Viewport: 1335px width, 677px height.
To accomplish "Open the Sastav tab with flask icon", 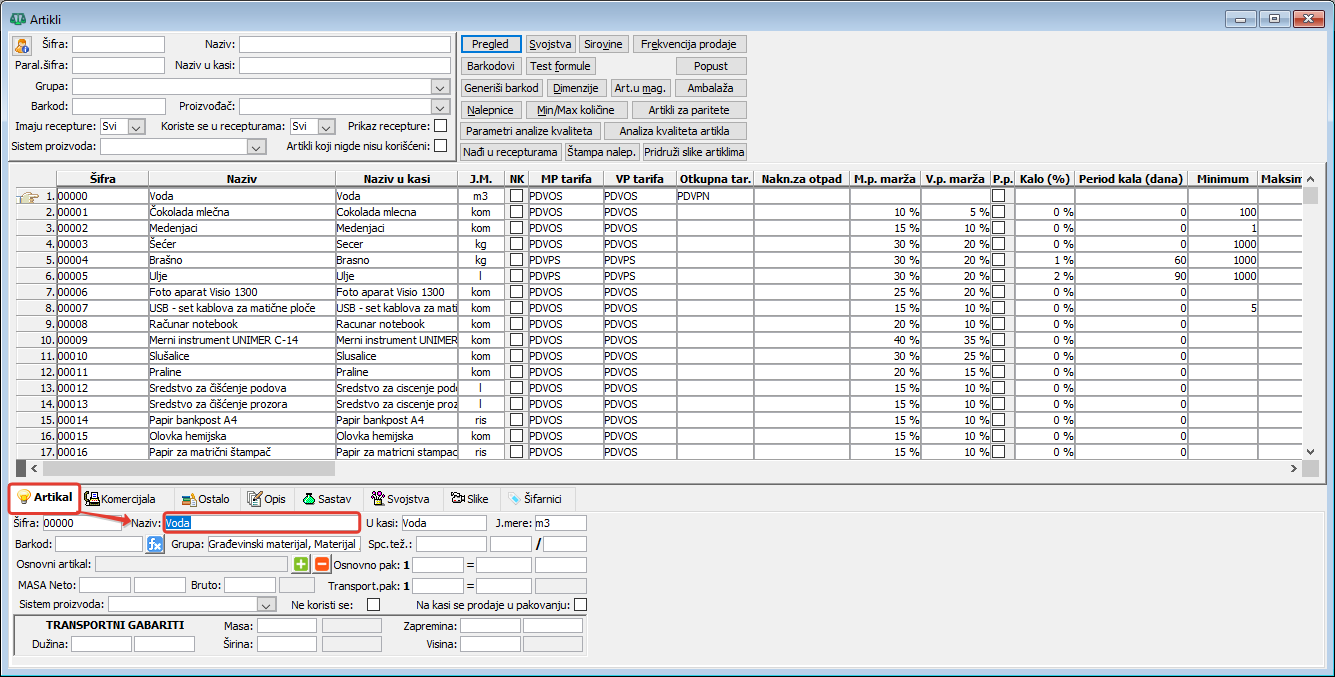I will tap(326, 499).
